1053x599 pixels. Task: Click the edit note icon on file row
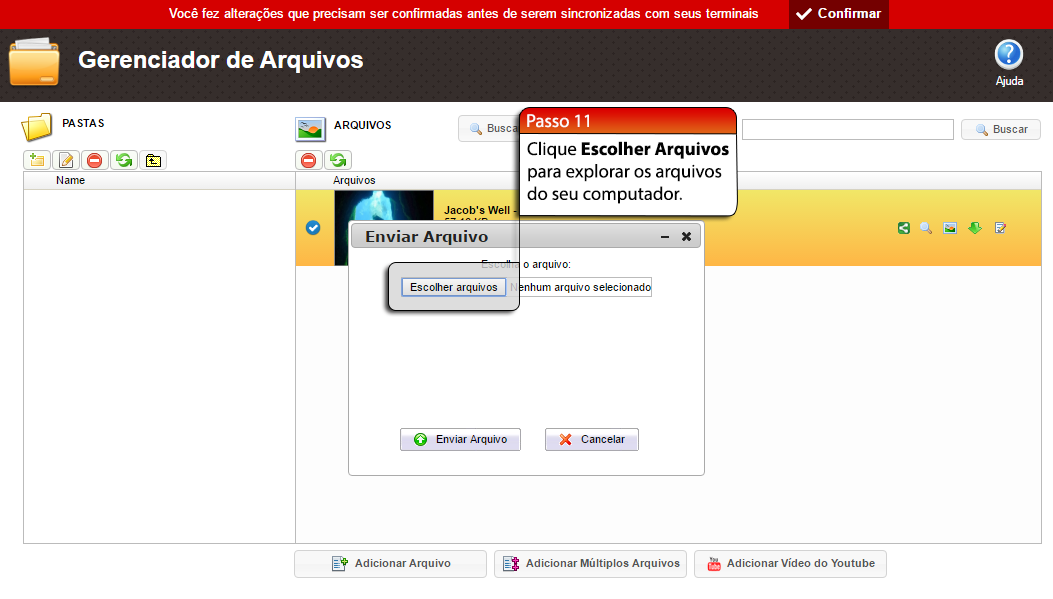tap(1000, 228)
